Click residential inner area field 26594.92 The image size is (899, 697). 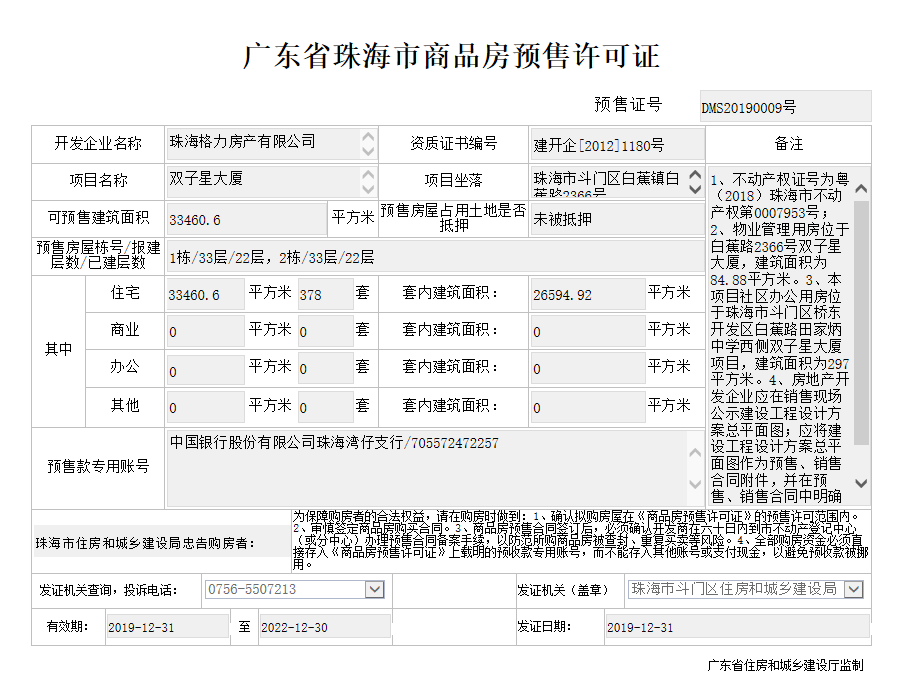pos(588,295)
